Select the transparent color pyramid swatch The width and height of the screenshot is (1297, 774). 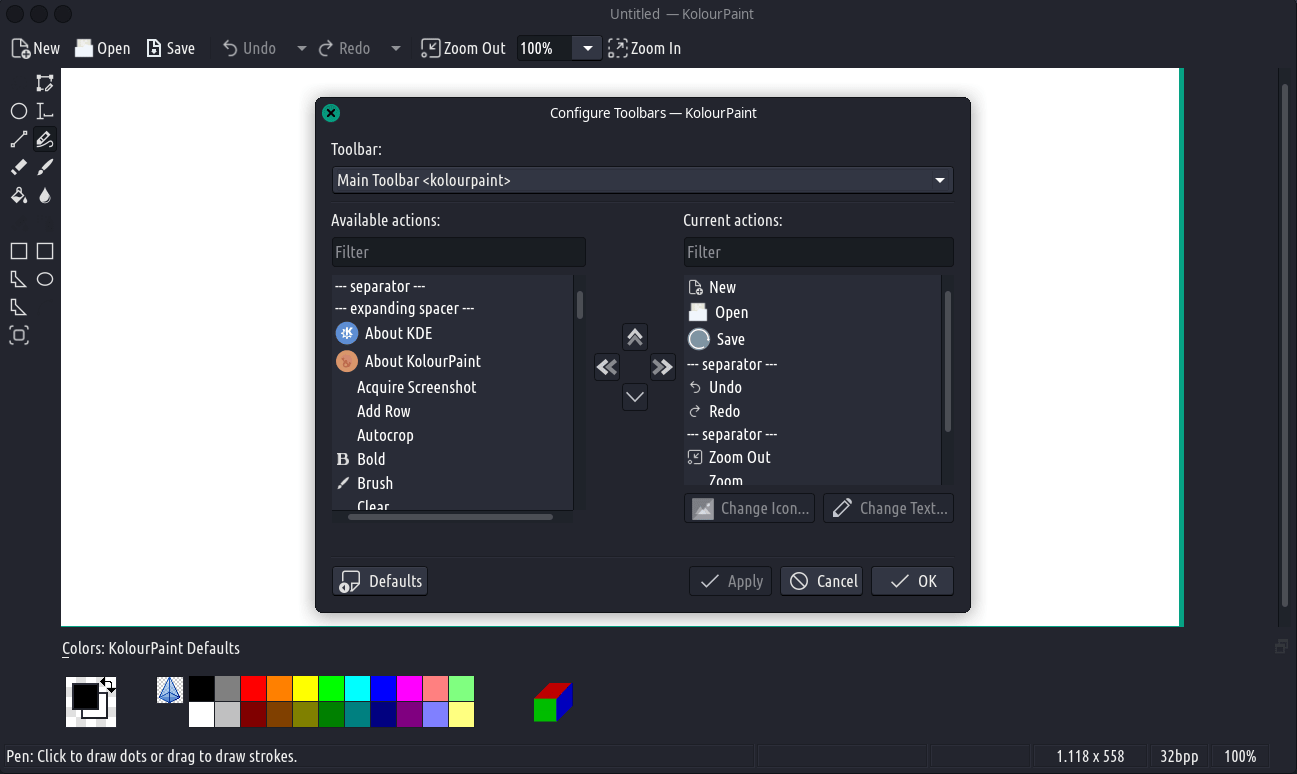pos(170,690)
